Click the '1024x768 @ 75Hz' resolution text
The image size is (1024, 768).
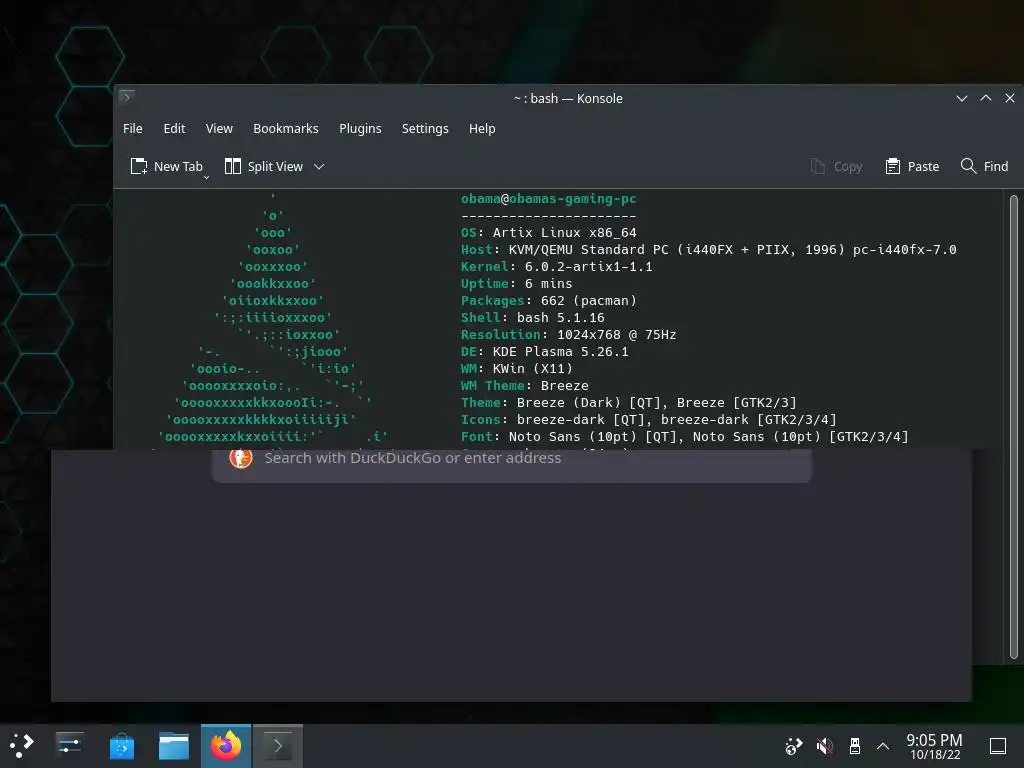coord(616,334)
